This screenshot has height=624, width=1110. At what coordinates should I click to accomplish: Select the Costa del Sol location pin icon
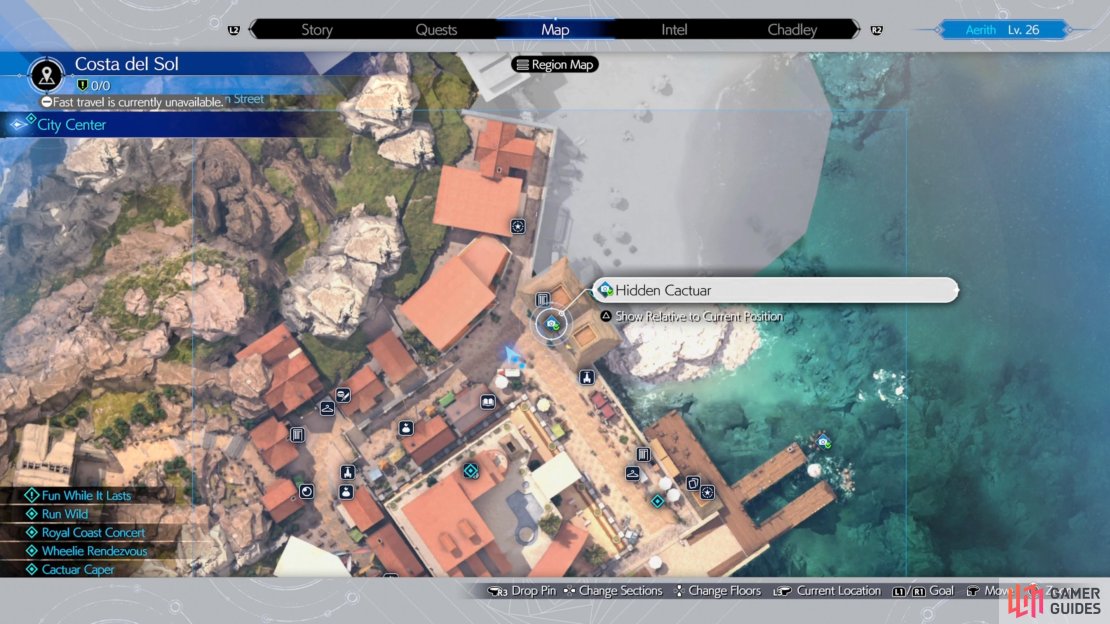[47, 75]
